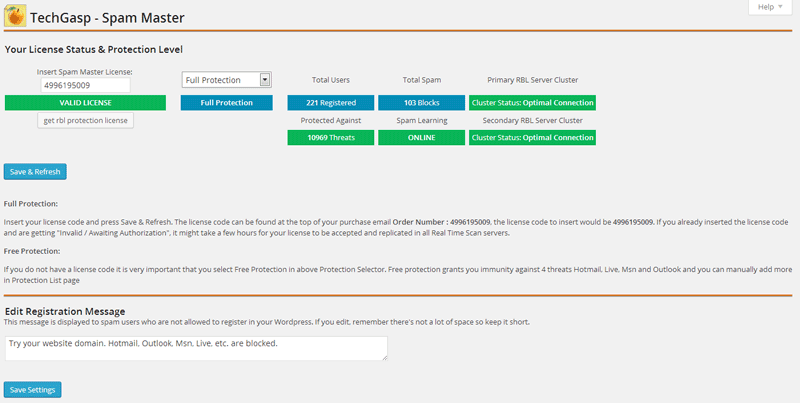Click the ONLINE spam learning badge
The image size is (800, 403).
pyautogui.click(x=421, y=138)
